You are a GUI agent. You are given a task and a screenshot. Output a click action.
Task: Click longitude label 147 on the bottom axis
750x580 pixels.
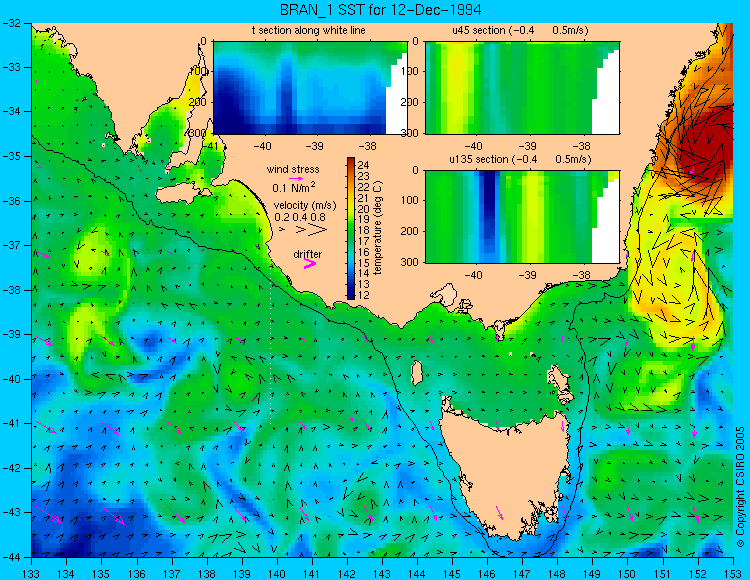click(522, 573)
